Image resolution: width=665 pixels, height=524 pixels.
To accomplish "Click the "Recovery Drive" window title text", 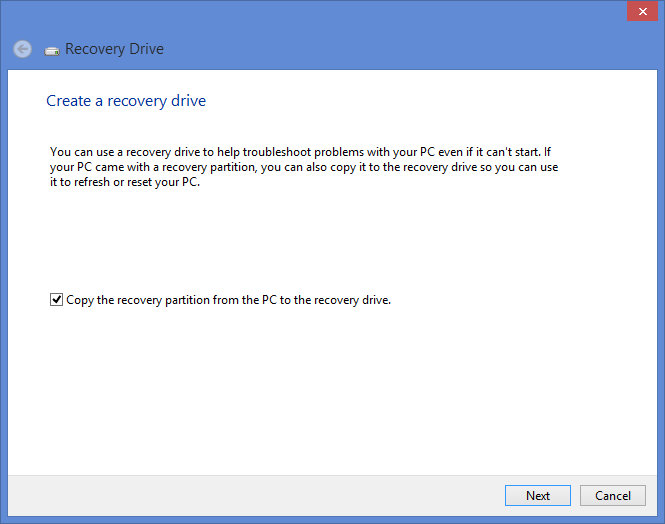I will (x=114, y=49).
